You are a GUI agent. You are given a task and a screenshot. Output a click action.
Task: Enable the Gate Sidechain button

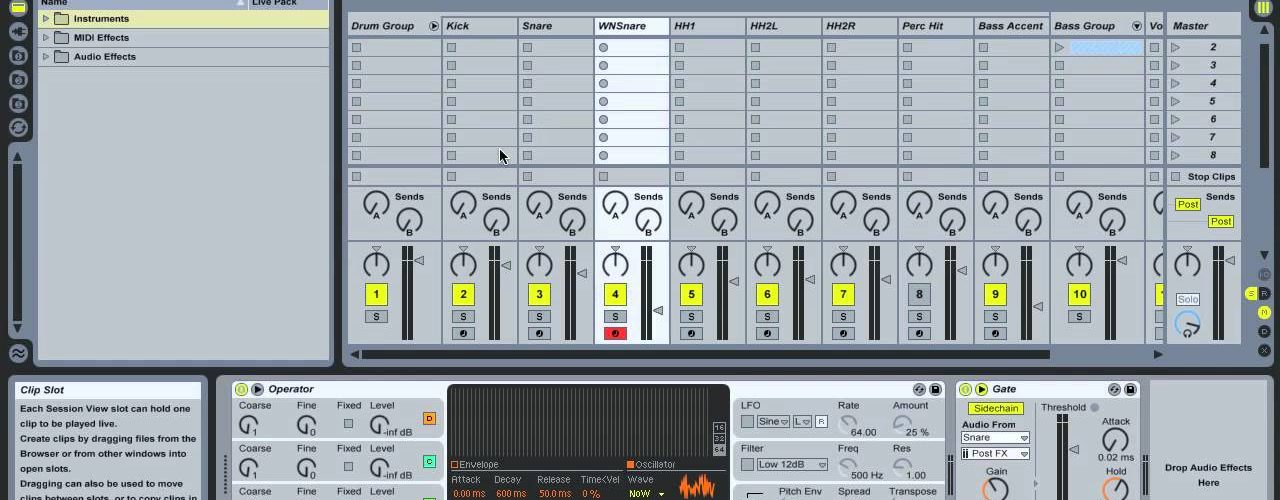tap(996, 408)
